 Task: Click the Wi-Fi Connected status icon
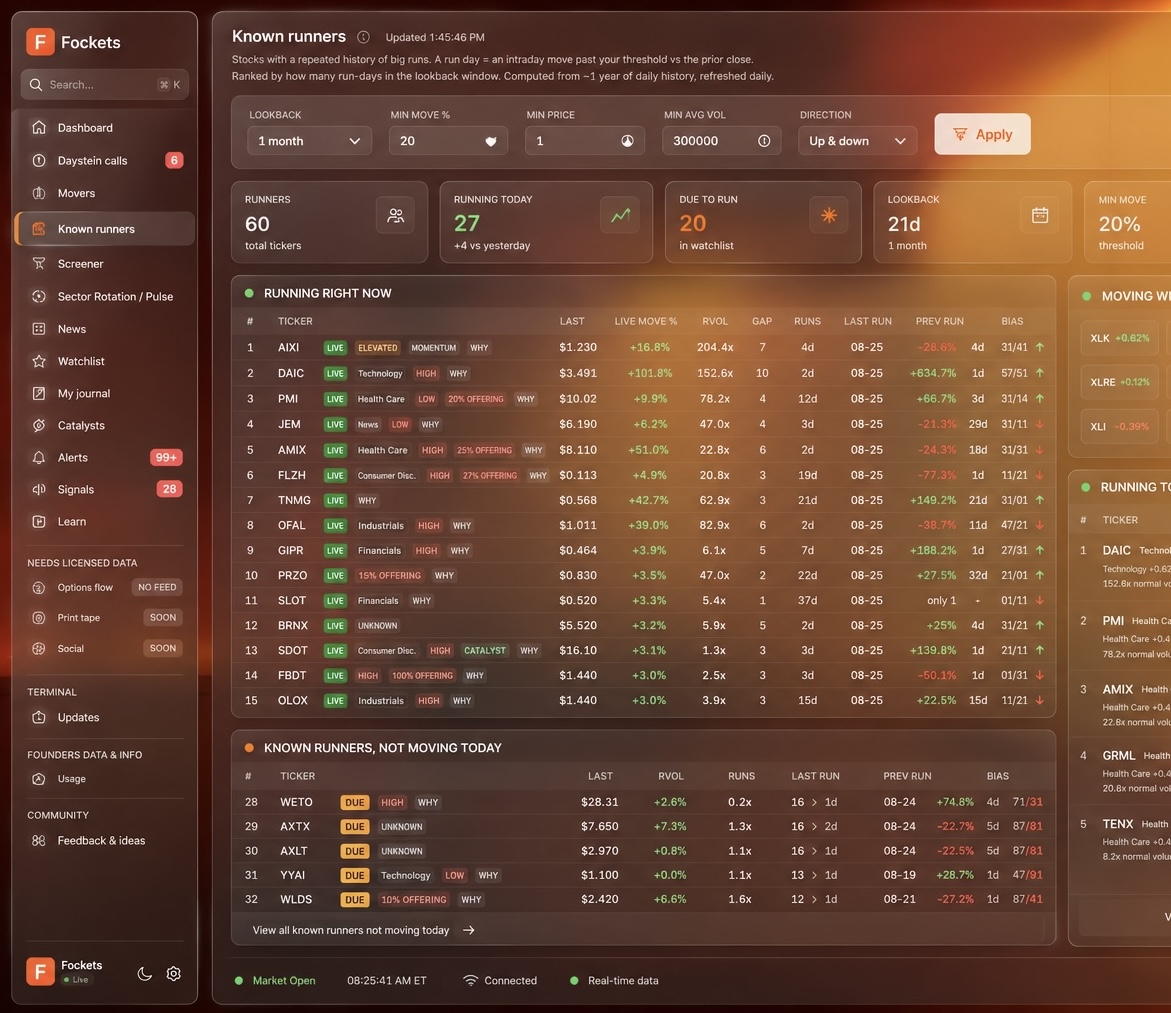pyautogui.click(x=470, y=980)
